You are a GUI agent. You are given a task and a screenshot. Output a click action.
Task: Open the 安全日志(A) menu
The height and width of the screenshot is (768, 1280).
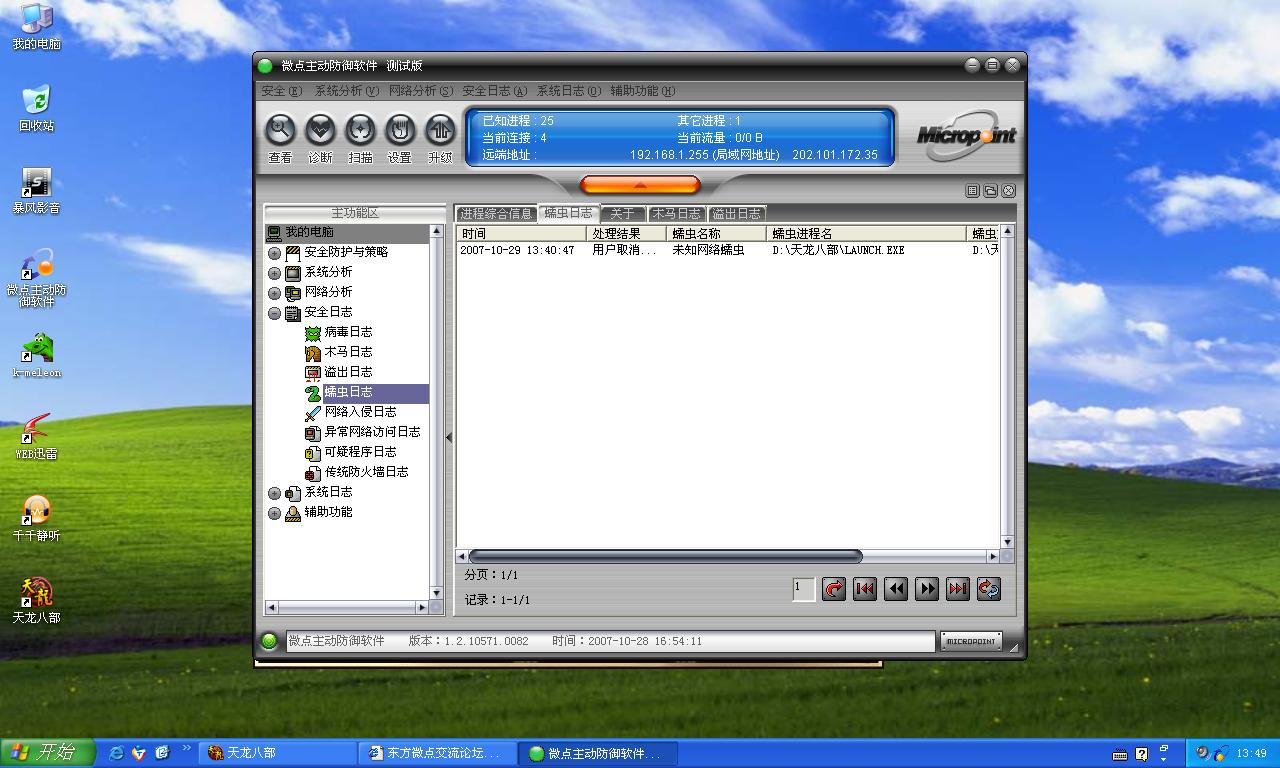click(495, 91)
